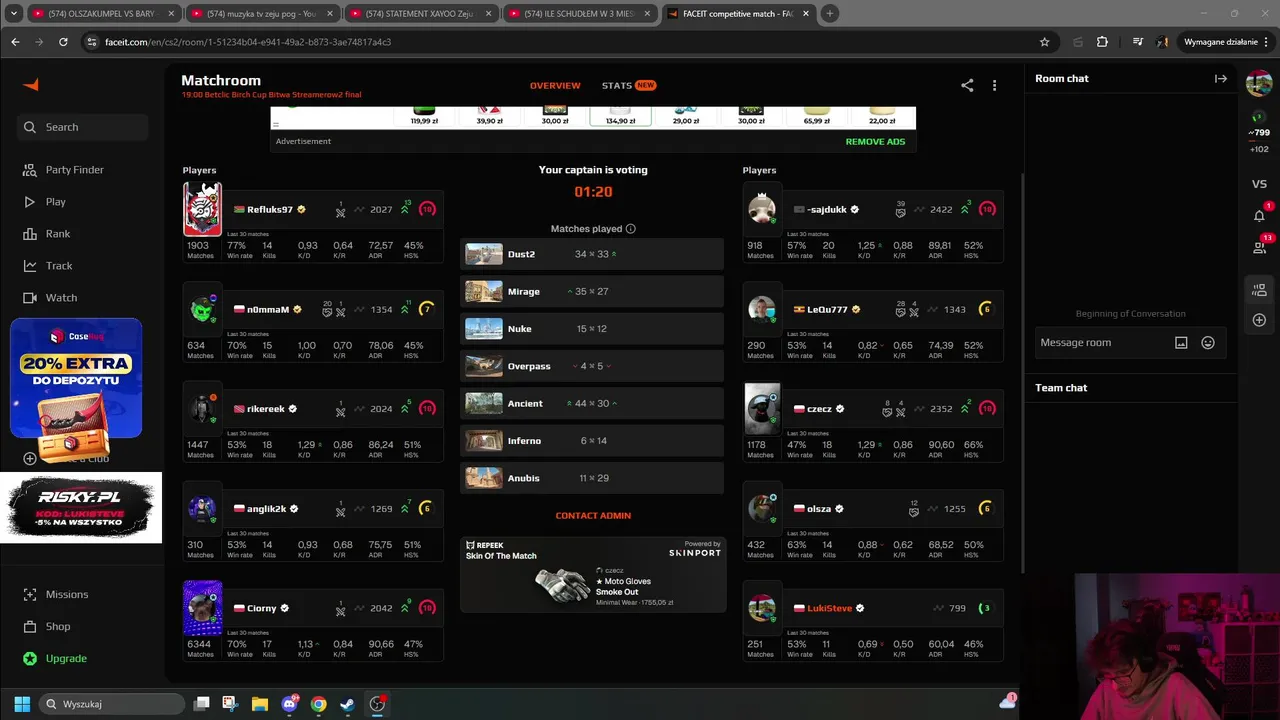Open LukiSteve player name
1280x720 pixels.
coord(830,609)
